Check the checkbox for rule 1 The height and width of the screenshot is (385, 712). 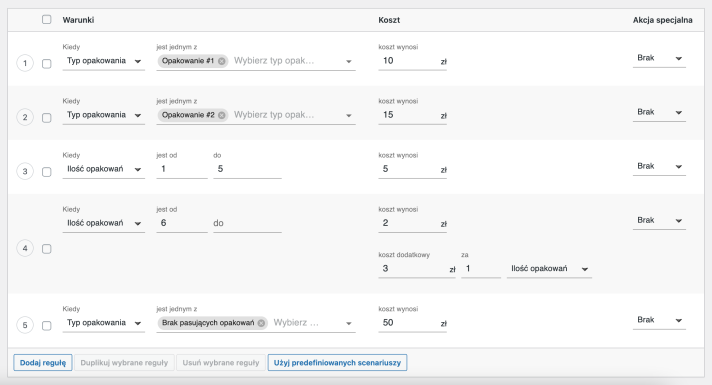click(x=47, y=64)
